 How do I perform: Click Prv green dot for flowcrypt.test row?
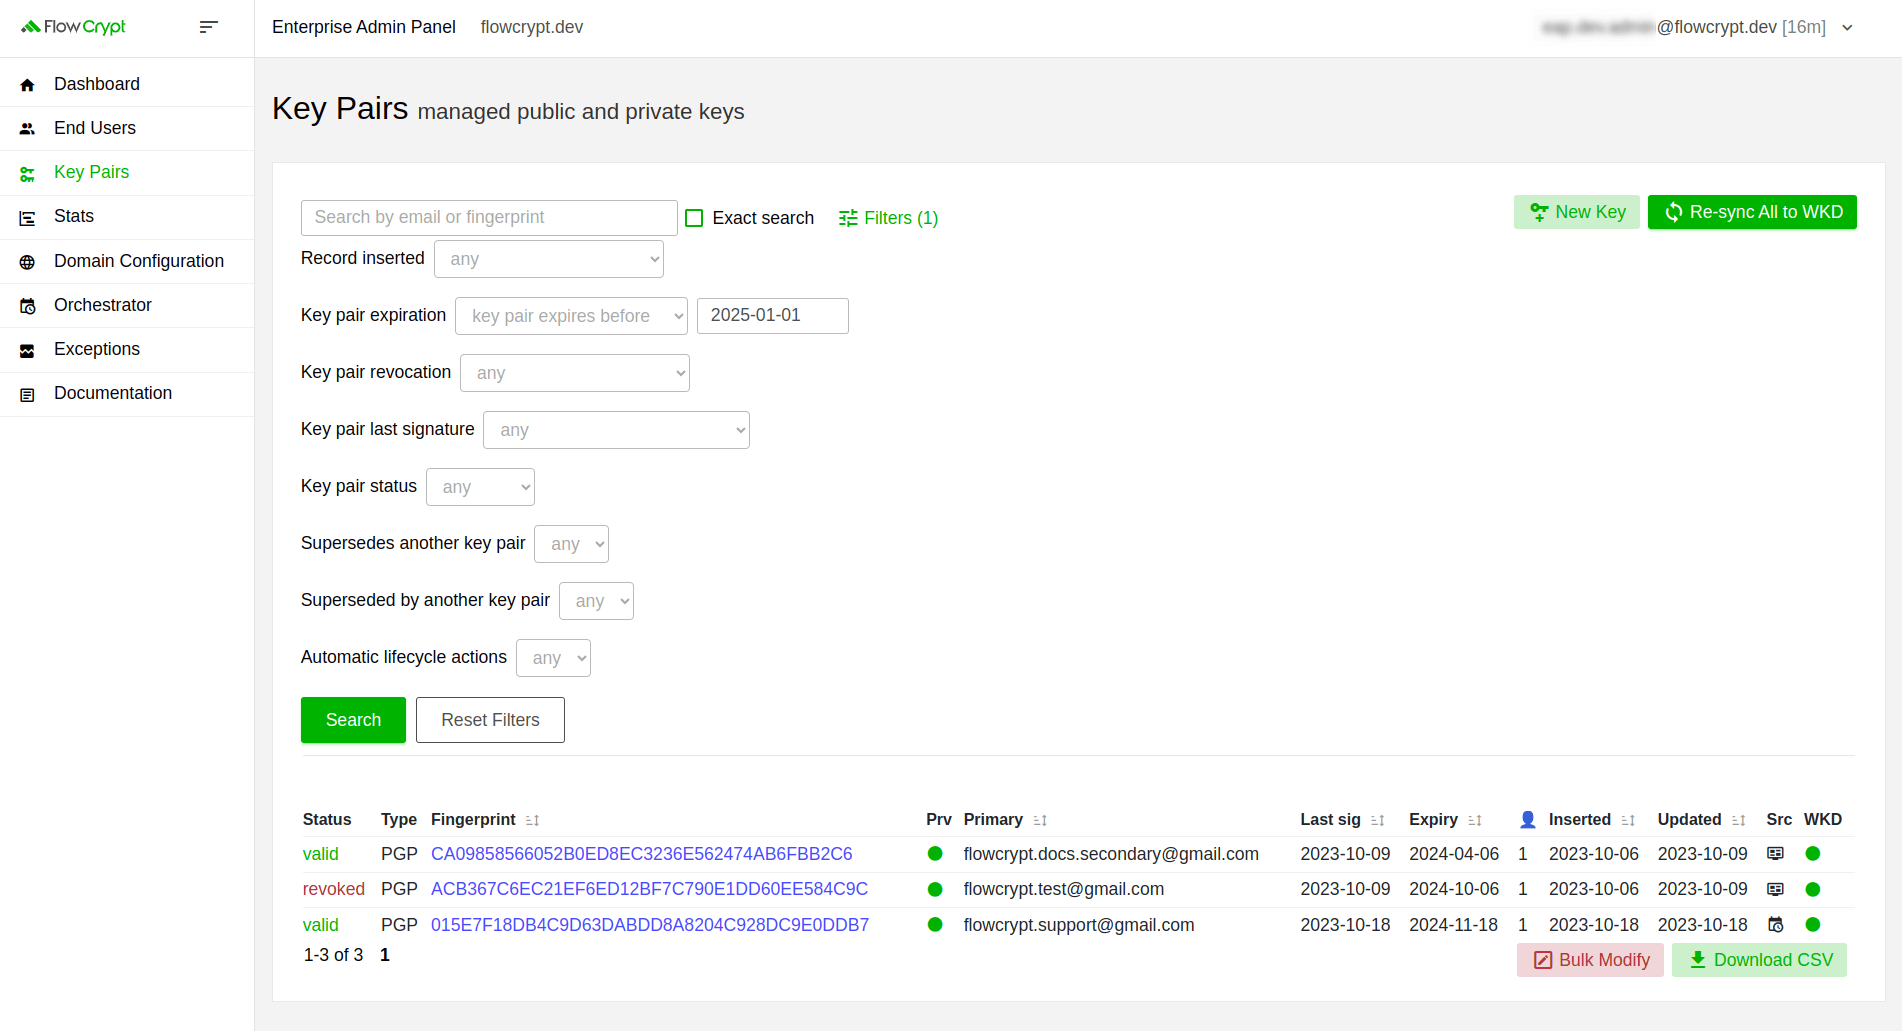tap(935, 889)
